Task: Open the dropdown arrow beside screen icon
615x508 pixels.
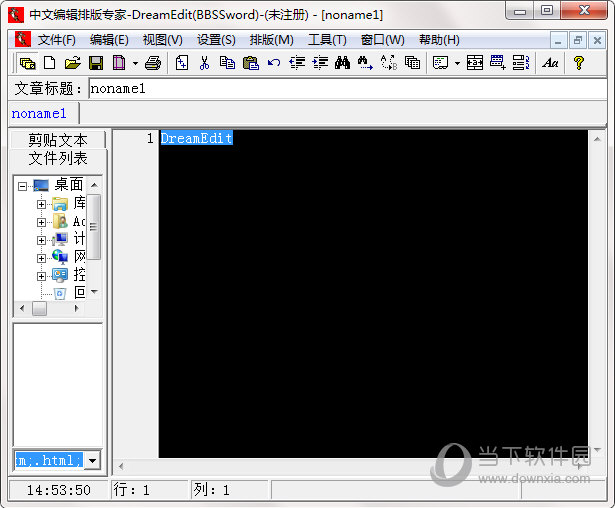Action: 457,63
